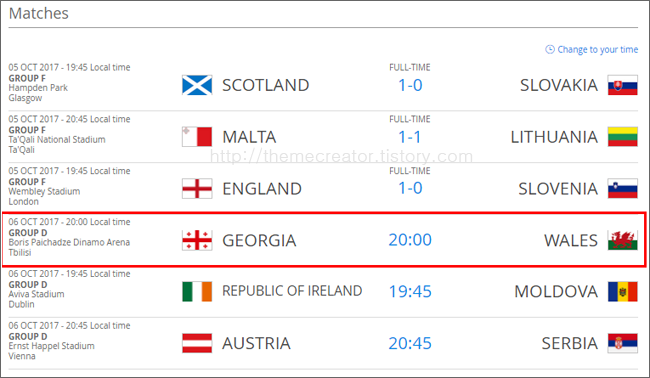The image size is (650, 378).
Task: Click the Wales dragon flag icon
Action: click(623, 240)
